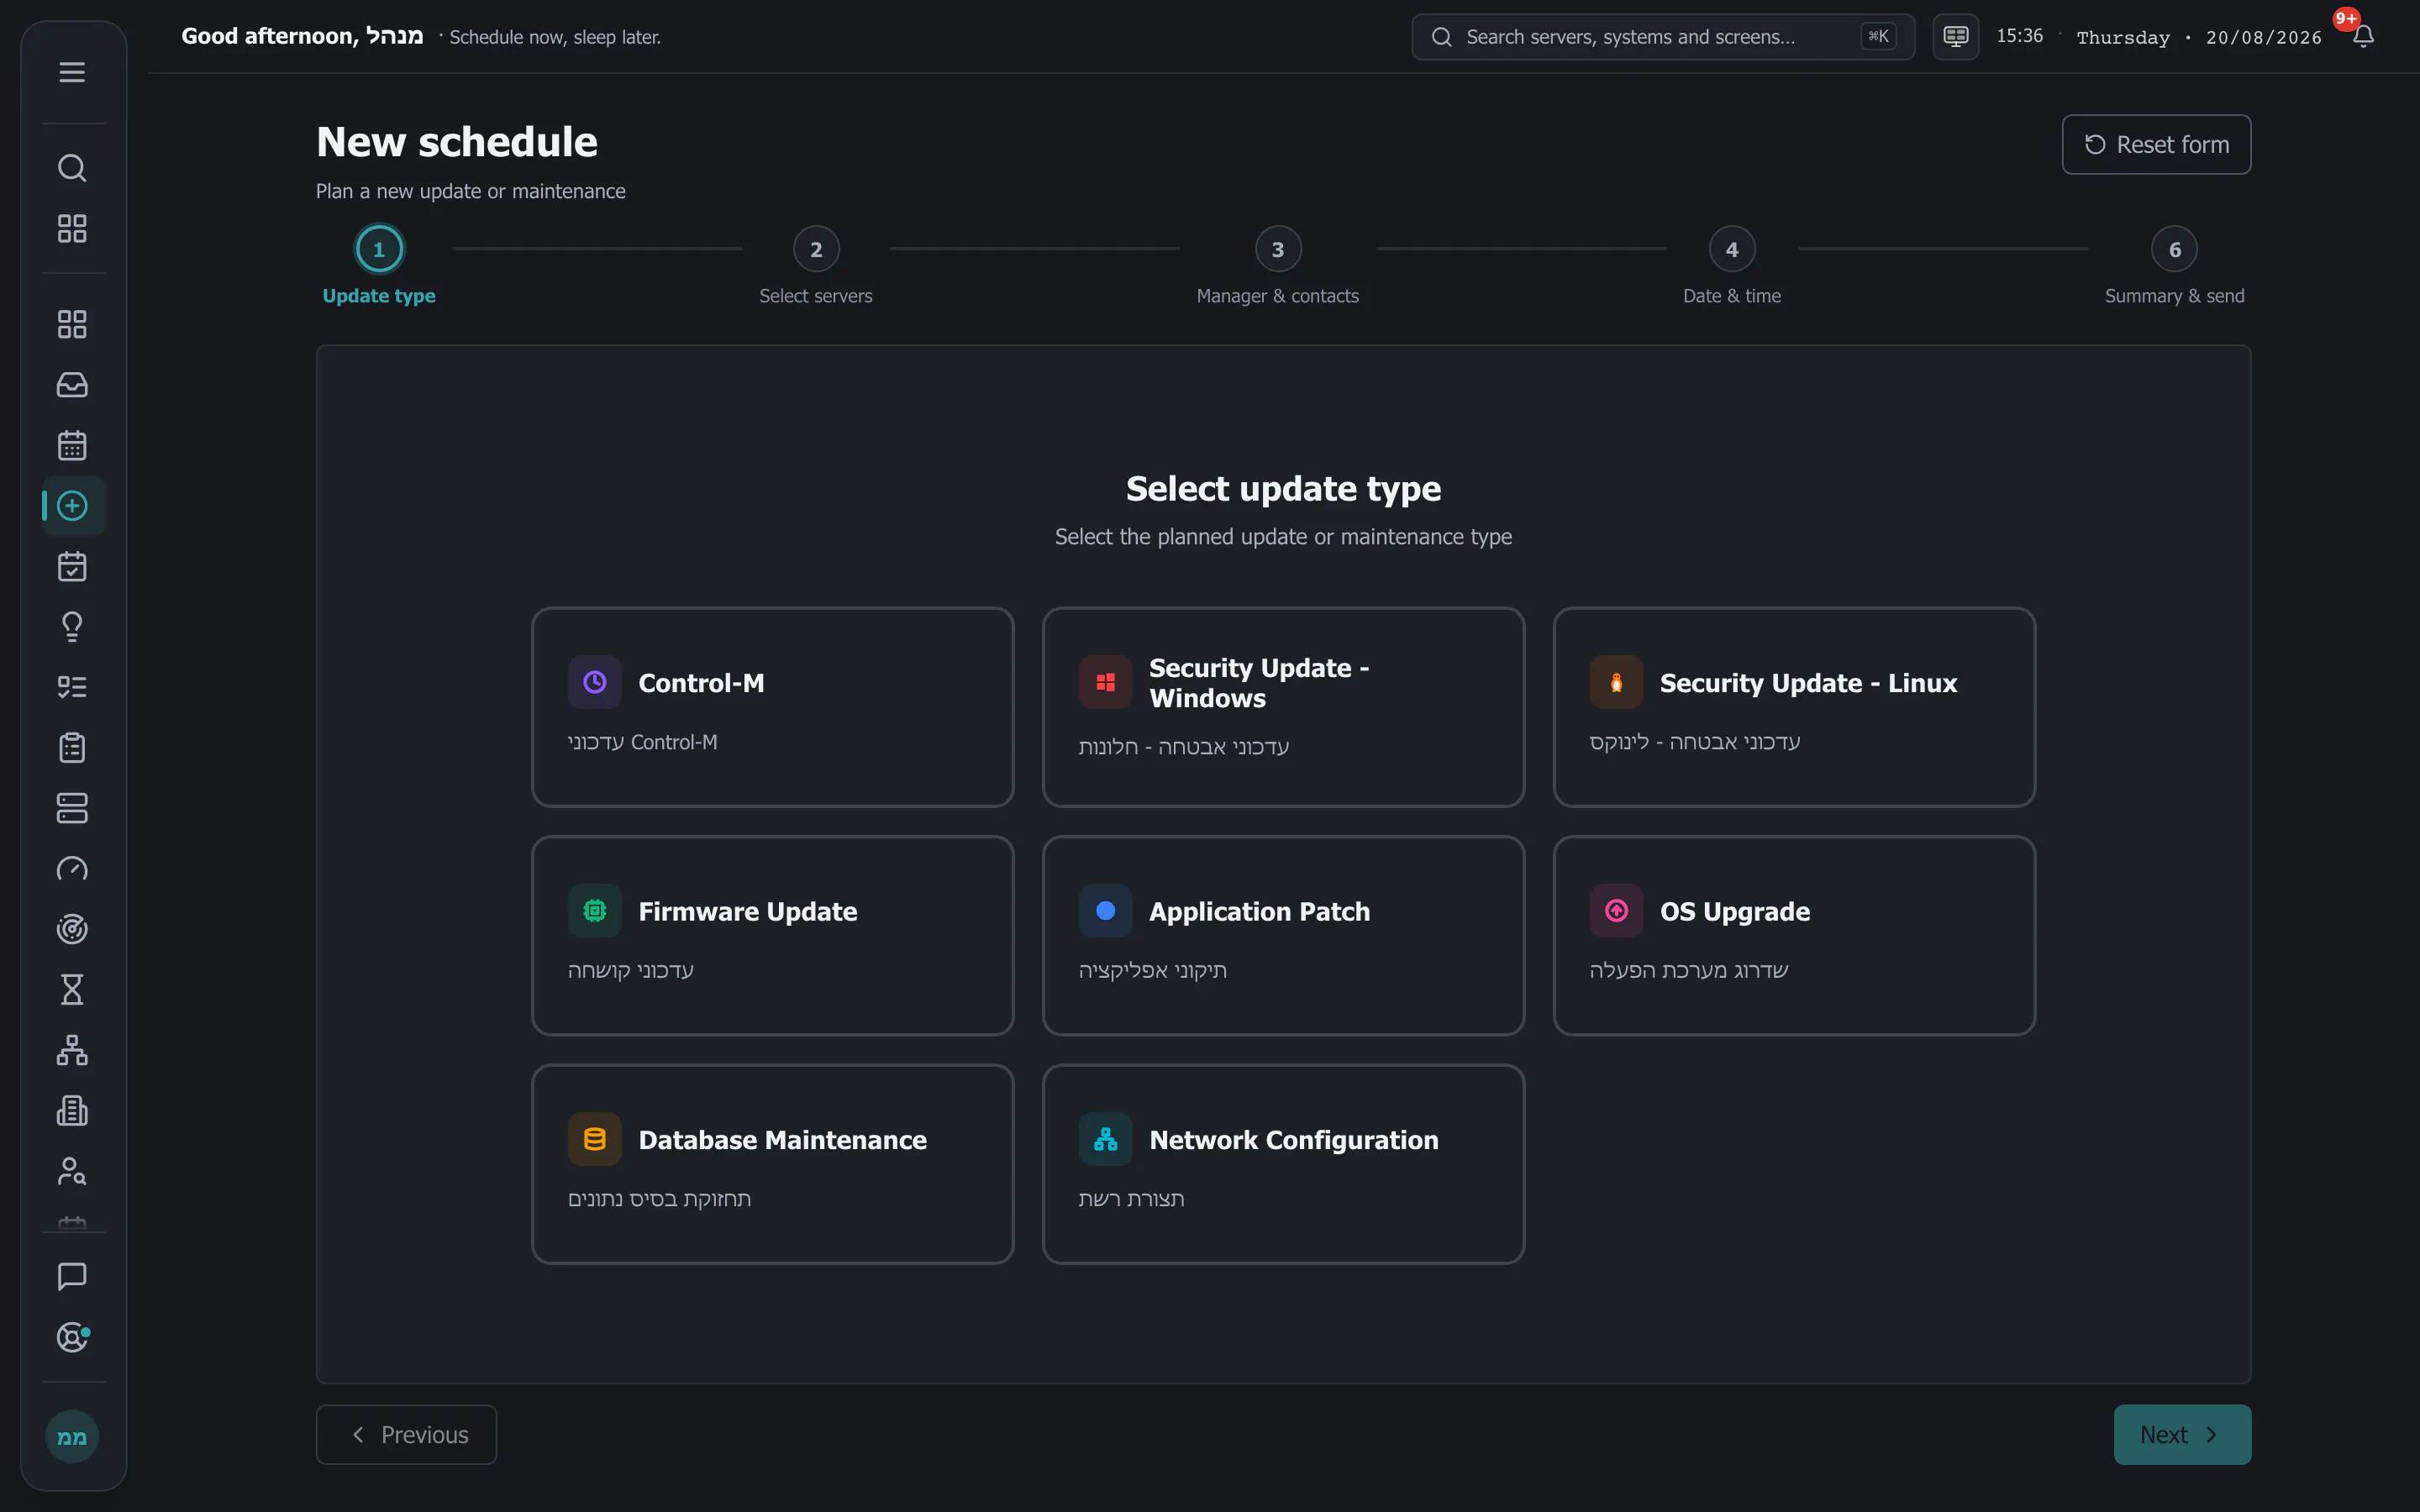The width and height of the screenshot is (2420, 1512).
Task: Click the Previous button
Action: 406,1435
